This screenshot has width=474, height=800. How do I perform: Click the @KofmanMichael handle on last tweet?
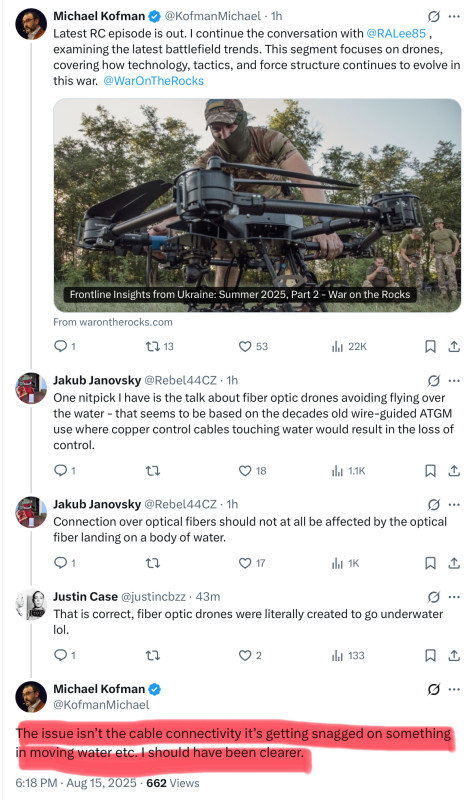tap(101, 705)
